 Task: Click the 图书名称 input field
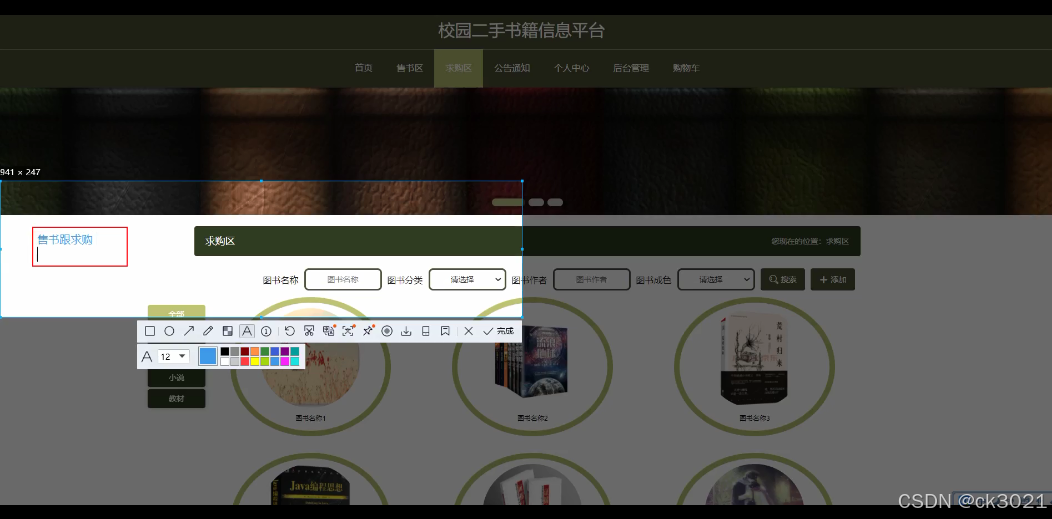click(x=343, y=280)
